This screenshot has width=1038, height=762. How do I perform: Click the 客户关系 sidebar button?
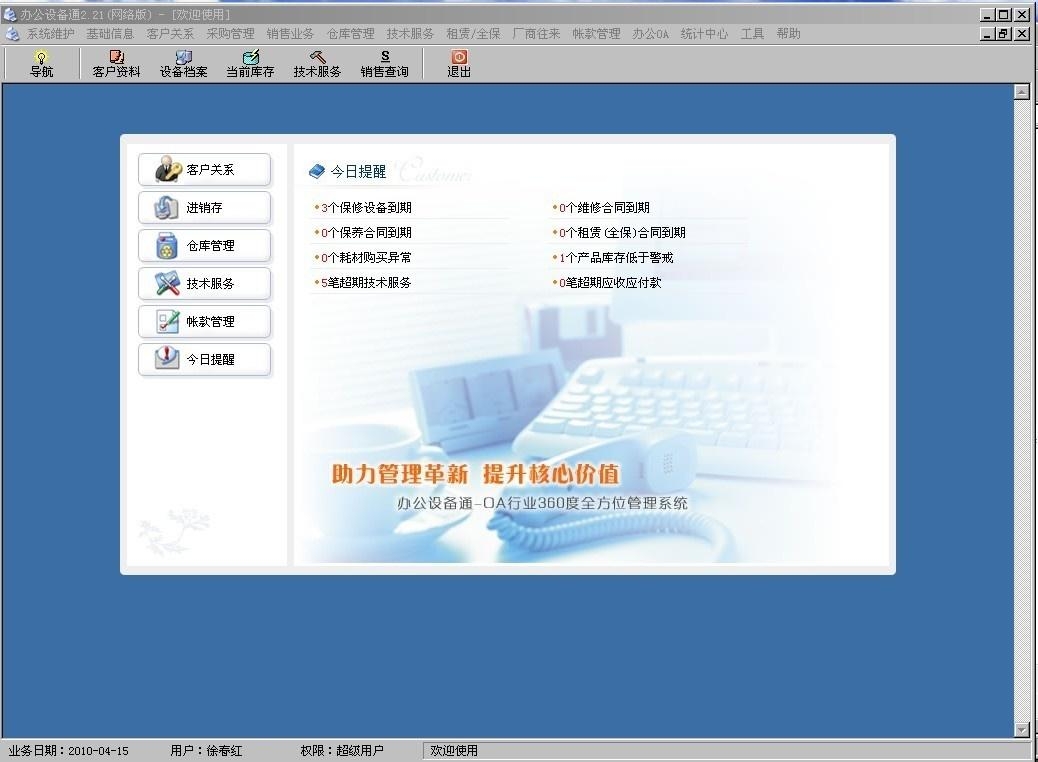pos(205,169)
